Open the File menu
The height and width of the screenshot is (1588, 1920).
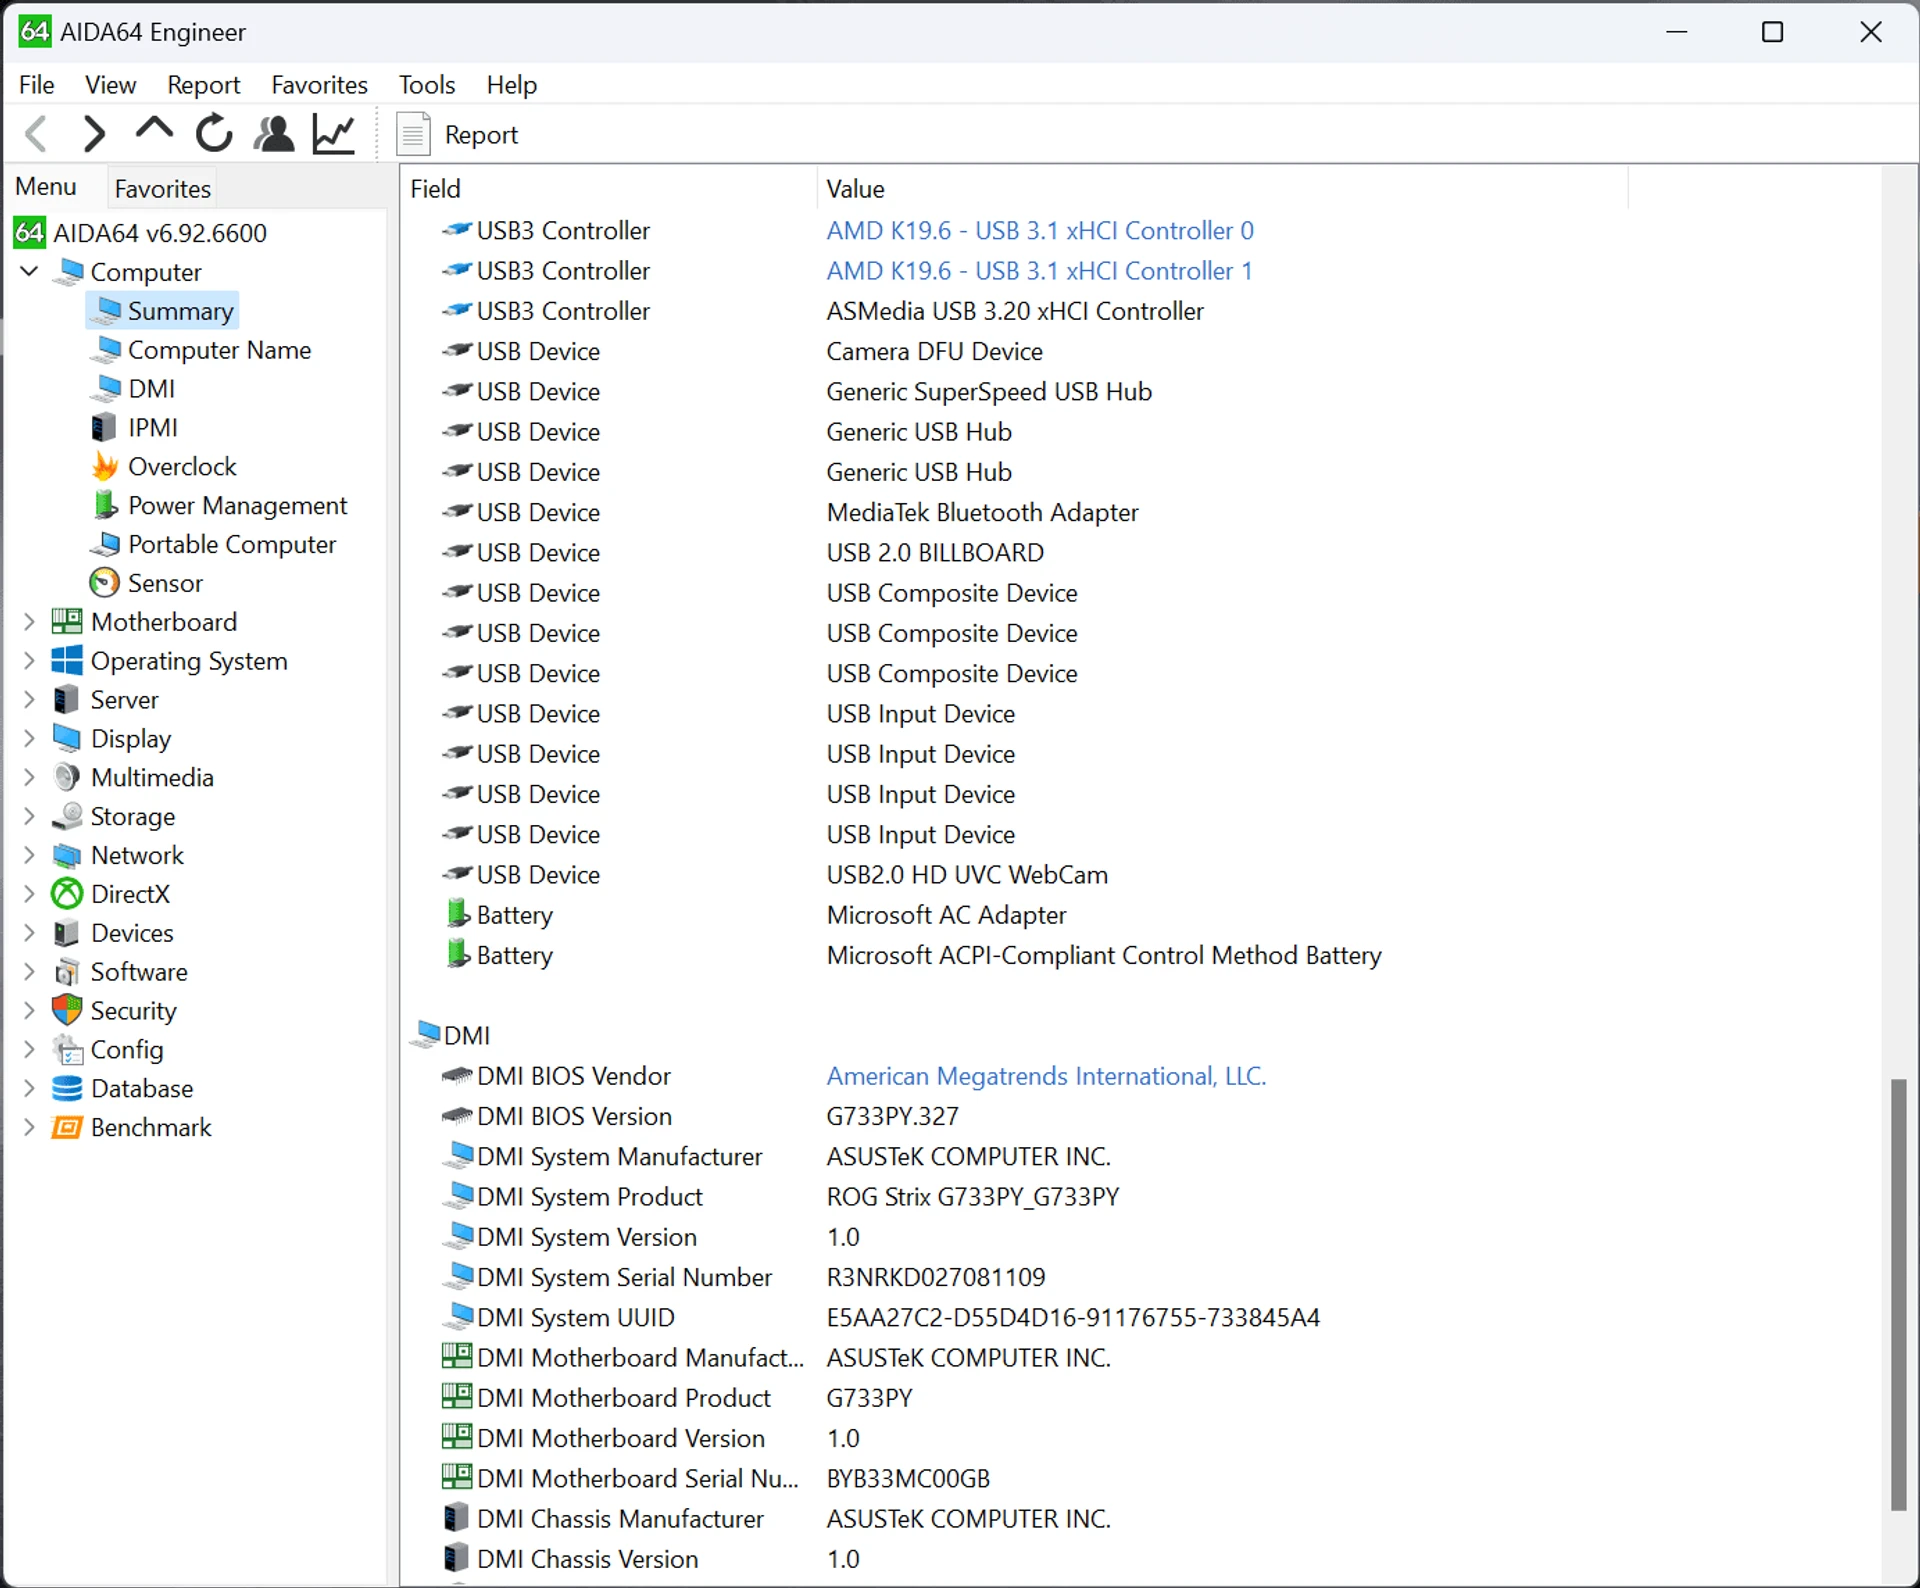pyautogui.click(x=37, y=85)
